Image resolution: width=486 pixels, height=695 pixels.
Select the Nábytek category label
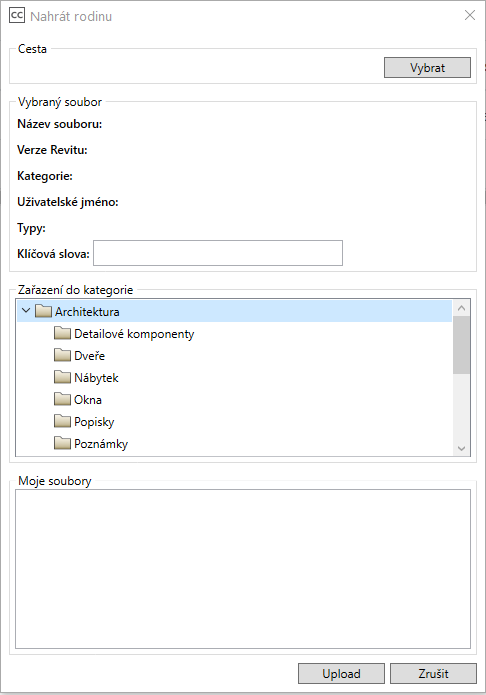pos(96,378)
